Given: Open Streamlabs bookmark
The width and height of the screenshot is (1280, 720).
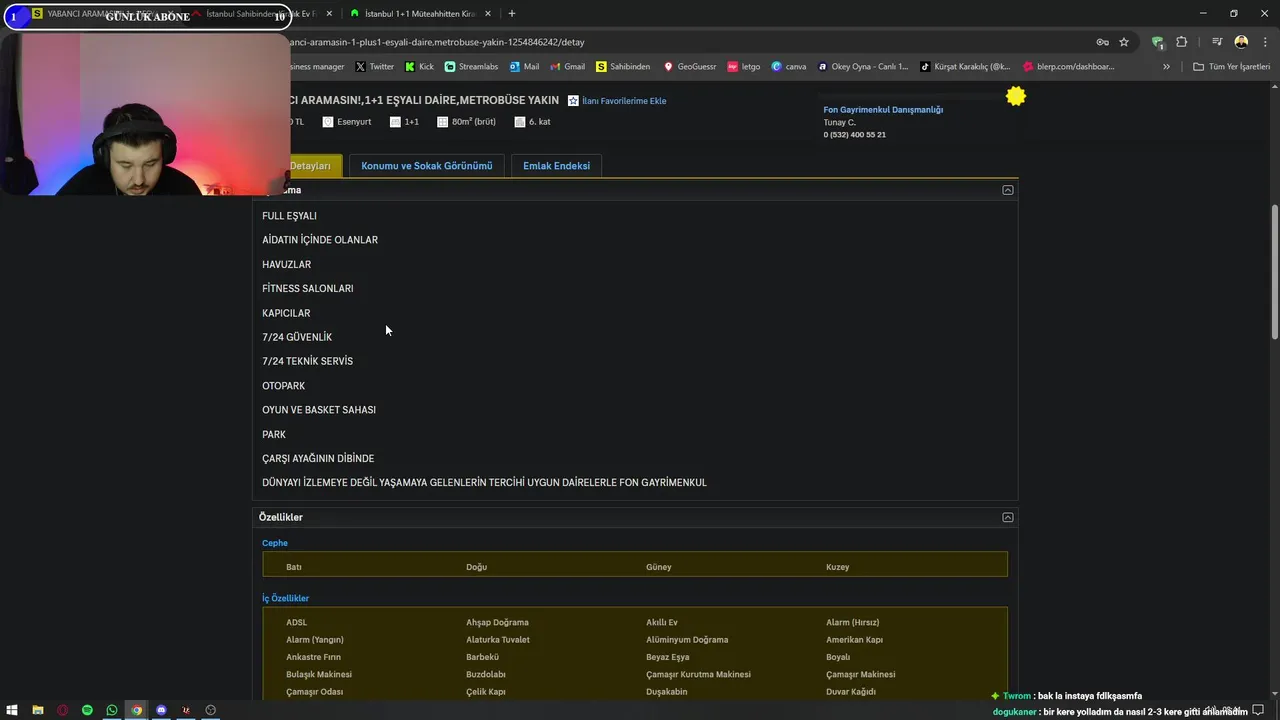Looking at the screenshot, I should 471,67.
